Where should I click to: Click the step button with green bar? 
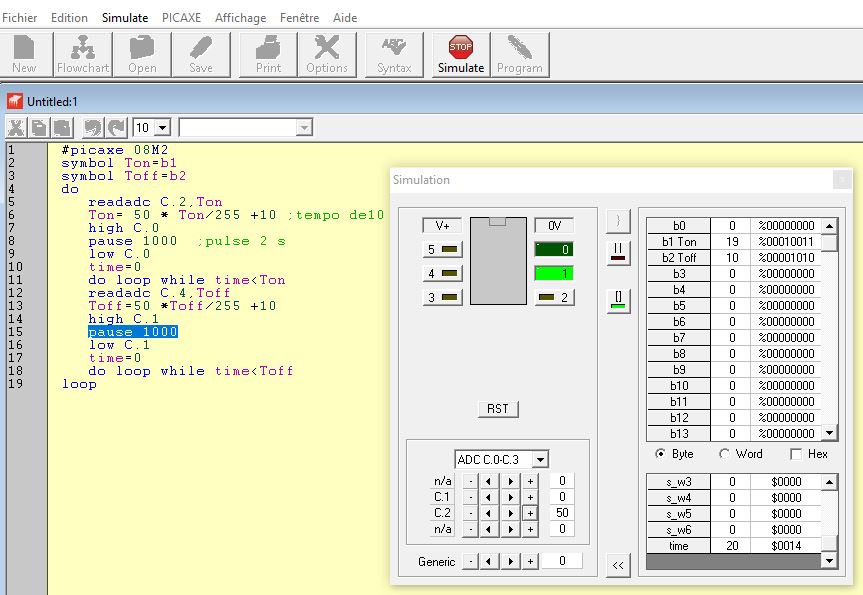click(618, 301)
